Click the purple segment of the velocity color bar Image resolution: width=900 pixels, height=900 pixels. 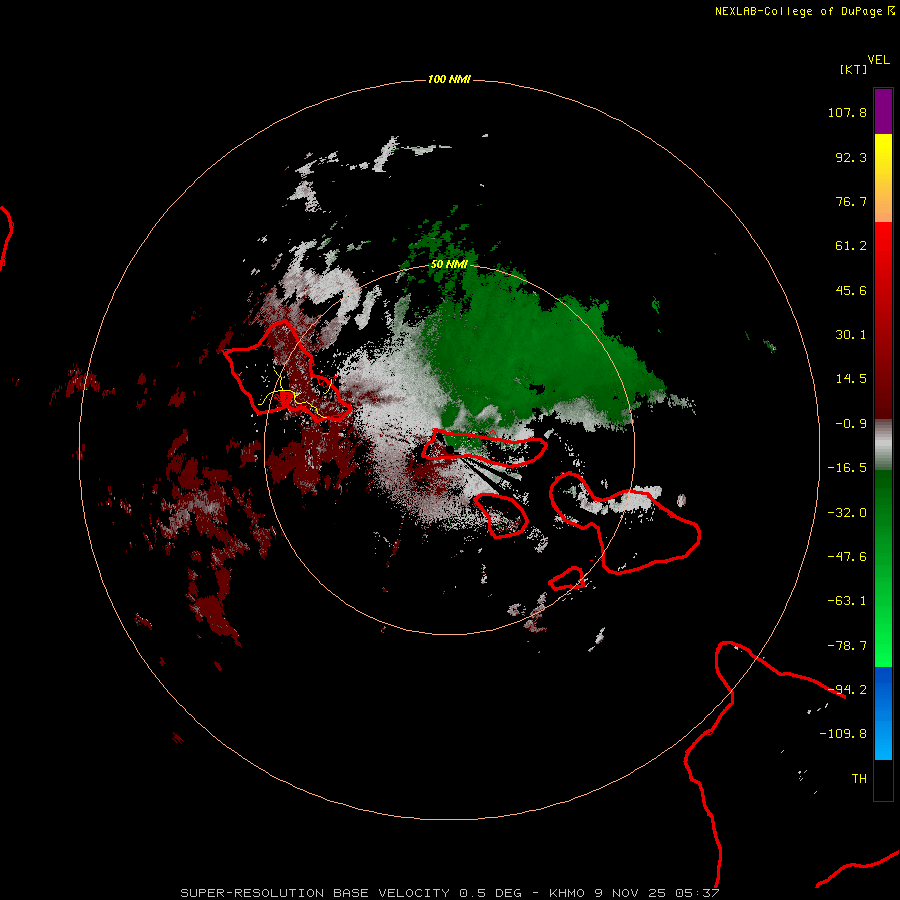click(883, 111)
